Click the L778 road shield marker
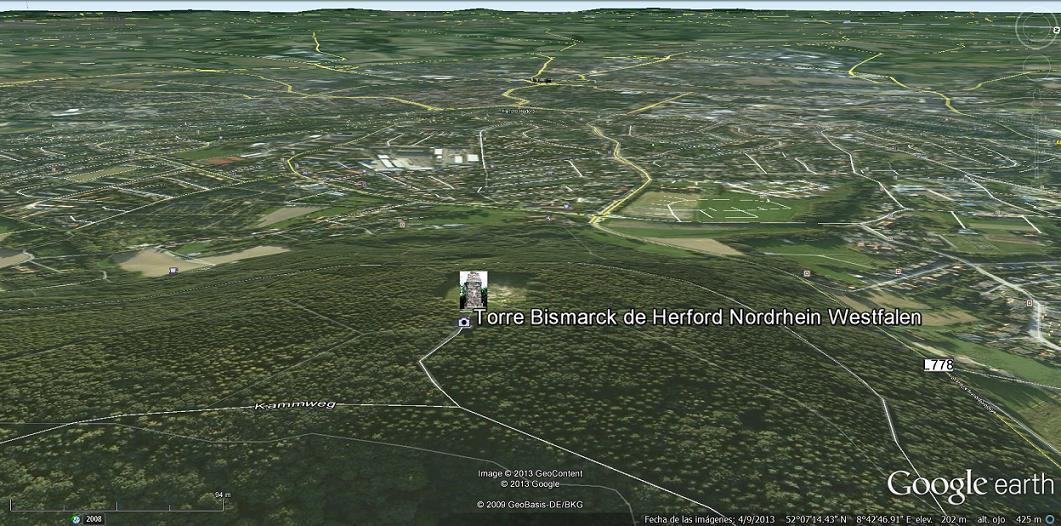The image size is (1061, 526). coord(938,365)
